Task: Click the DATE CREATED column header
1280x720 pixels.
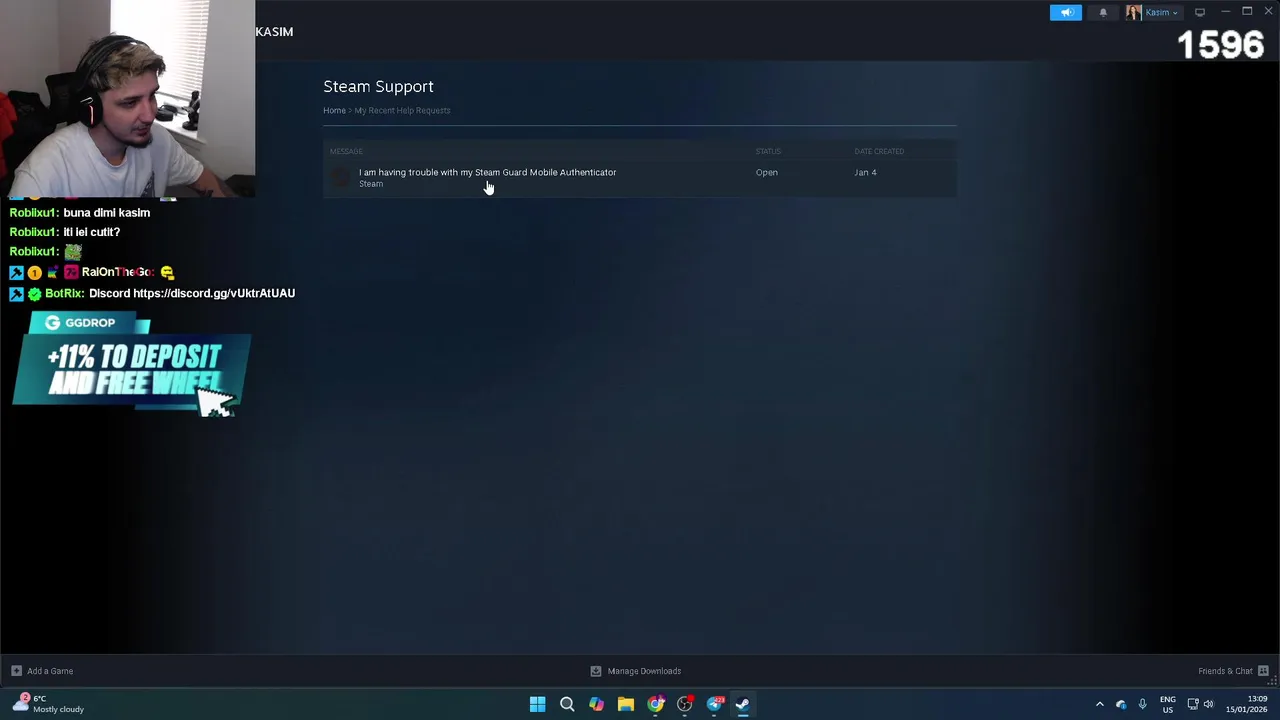Action: [879, 151]
